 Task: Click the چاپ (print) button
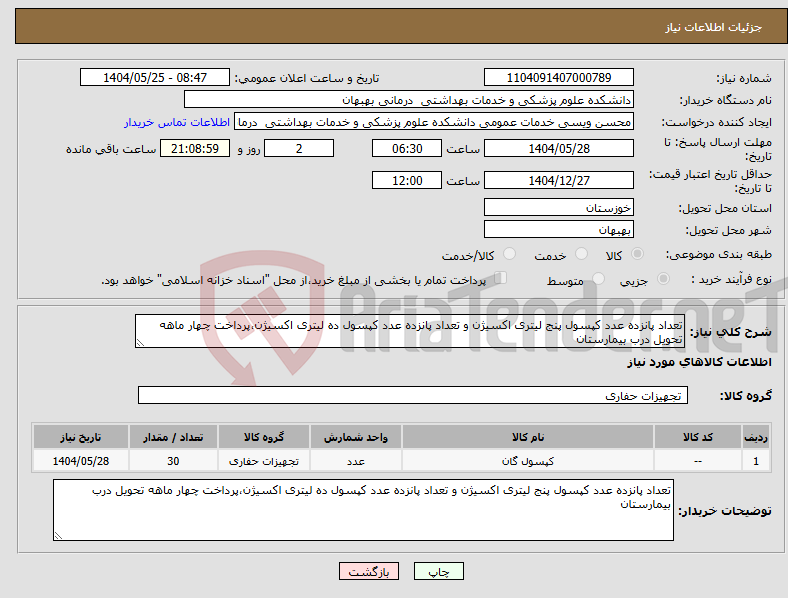click(438, 571)
